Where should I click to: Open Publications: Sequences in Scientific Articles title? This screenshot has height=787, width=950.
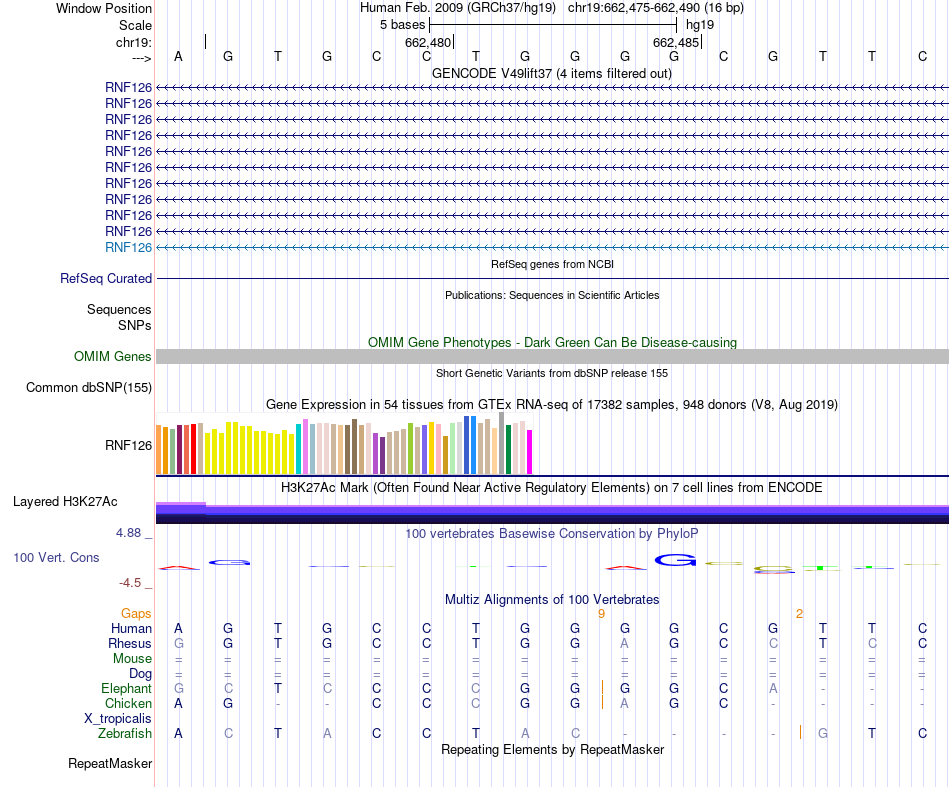[x=552, y=295]
